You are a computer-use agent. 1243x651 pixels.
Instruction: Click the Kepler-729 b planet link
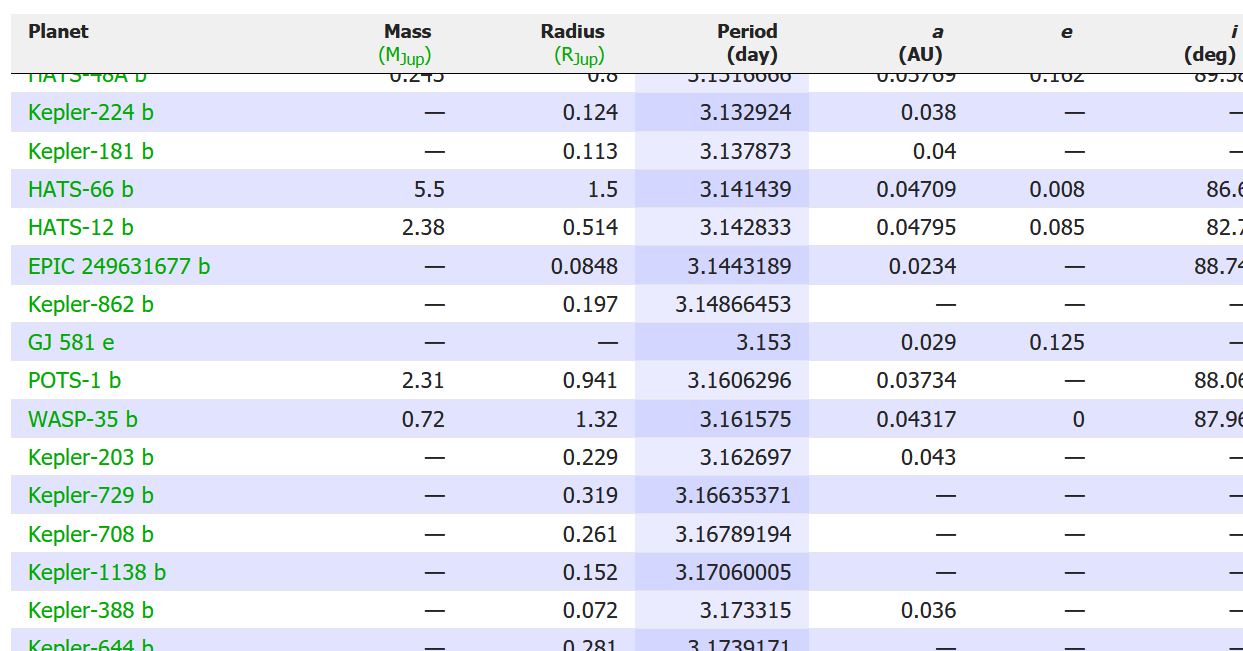[90, 496]
